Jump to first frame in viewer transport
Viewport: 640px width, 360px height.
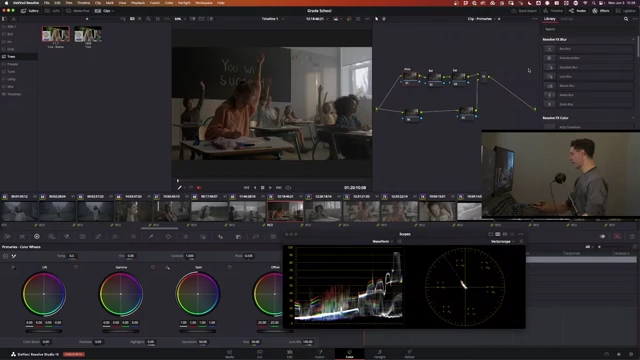click(246, 188)
